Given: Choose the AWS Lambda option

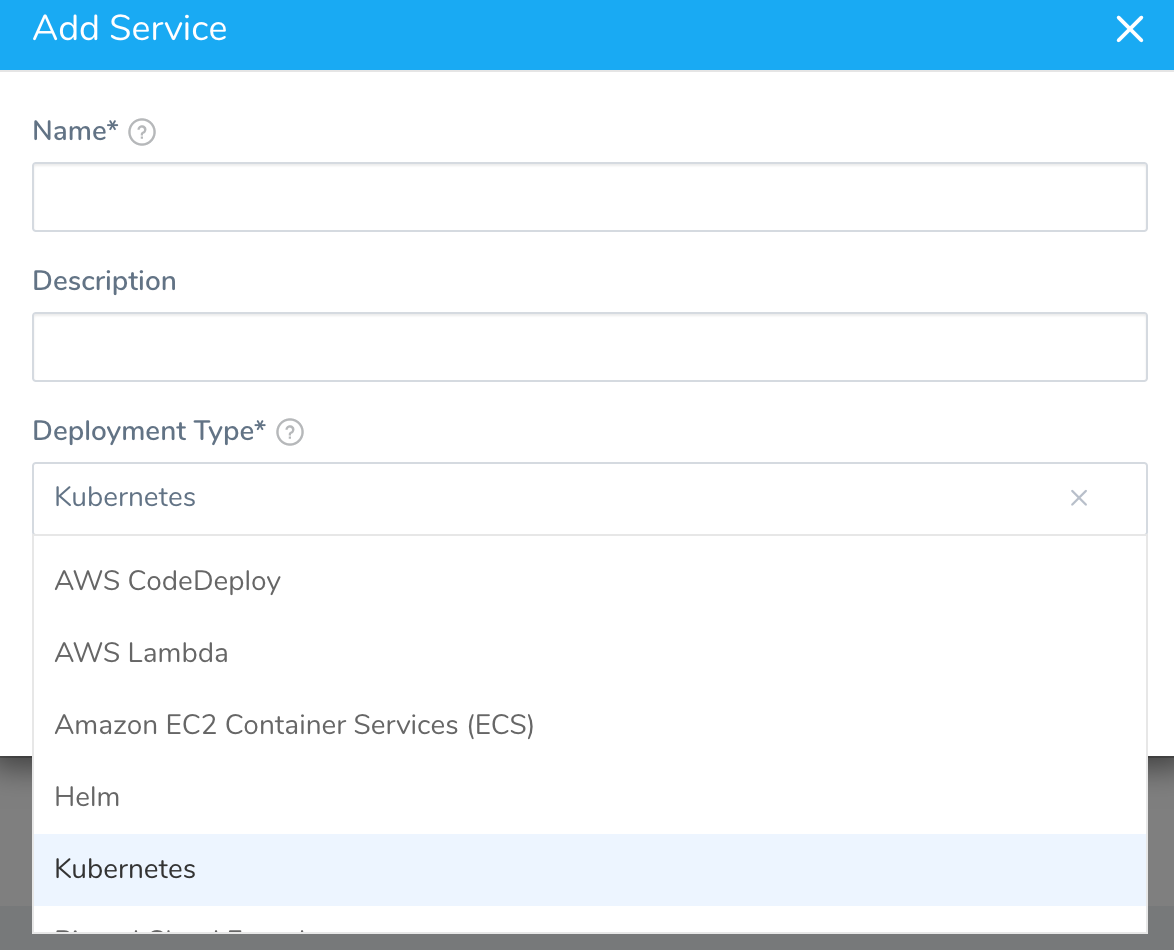Looking at the screenshot, I should [589, 653].
